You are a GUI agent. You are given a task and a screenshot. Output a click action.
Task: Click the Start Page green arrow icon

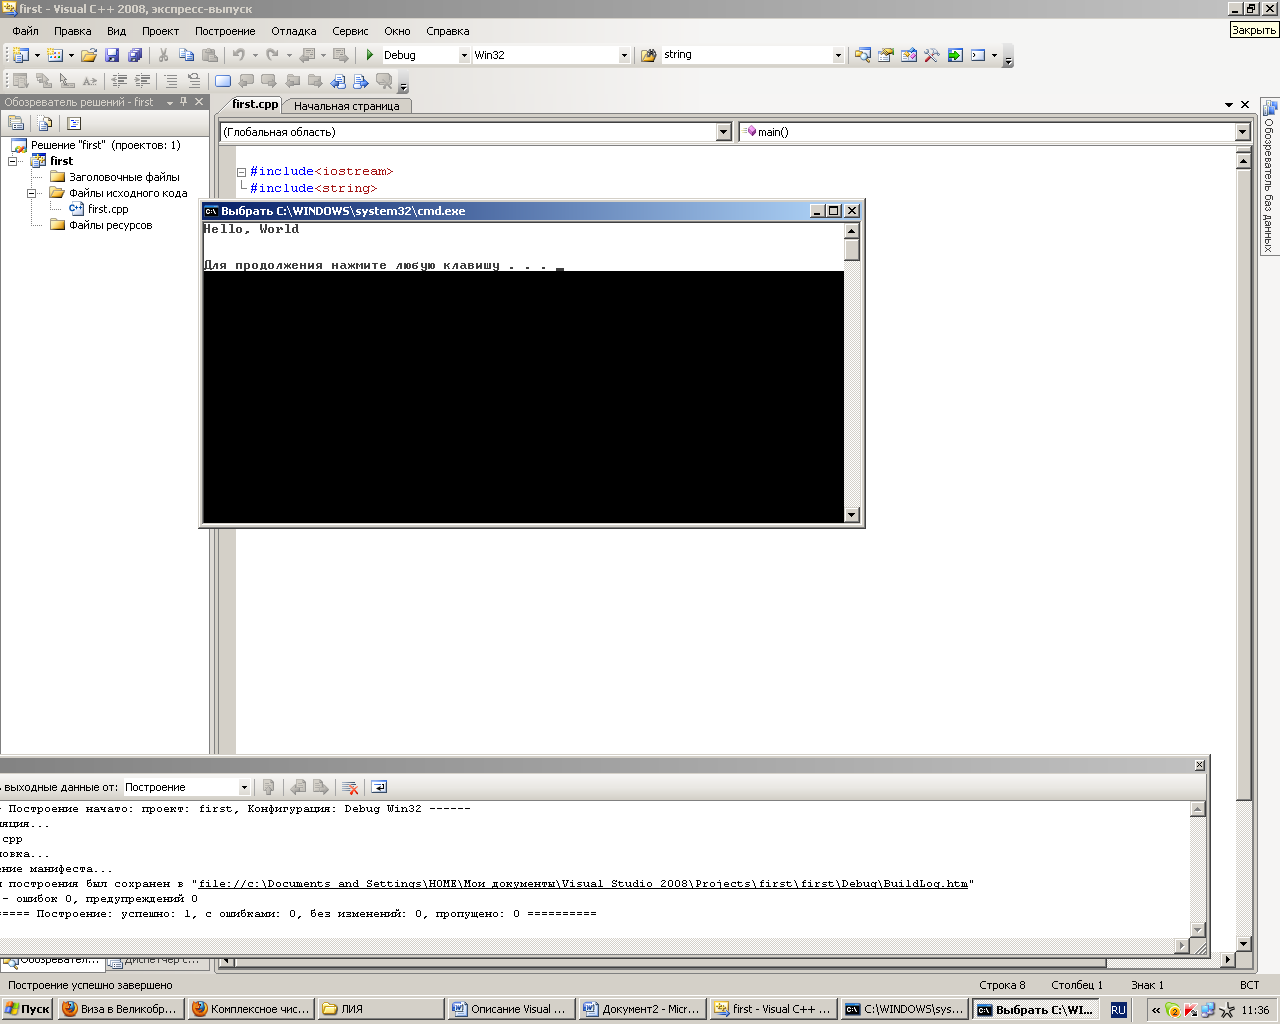955,55
